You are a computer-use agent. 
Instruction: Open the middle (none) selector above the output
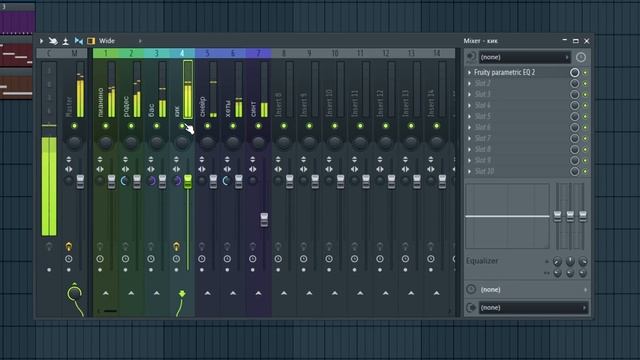[533, 289]
